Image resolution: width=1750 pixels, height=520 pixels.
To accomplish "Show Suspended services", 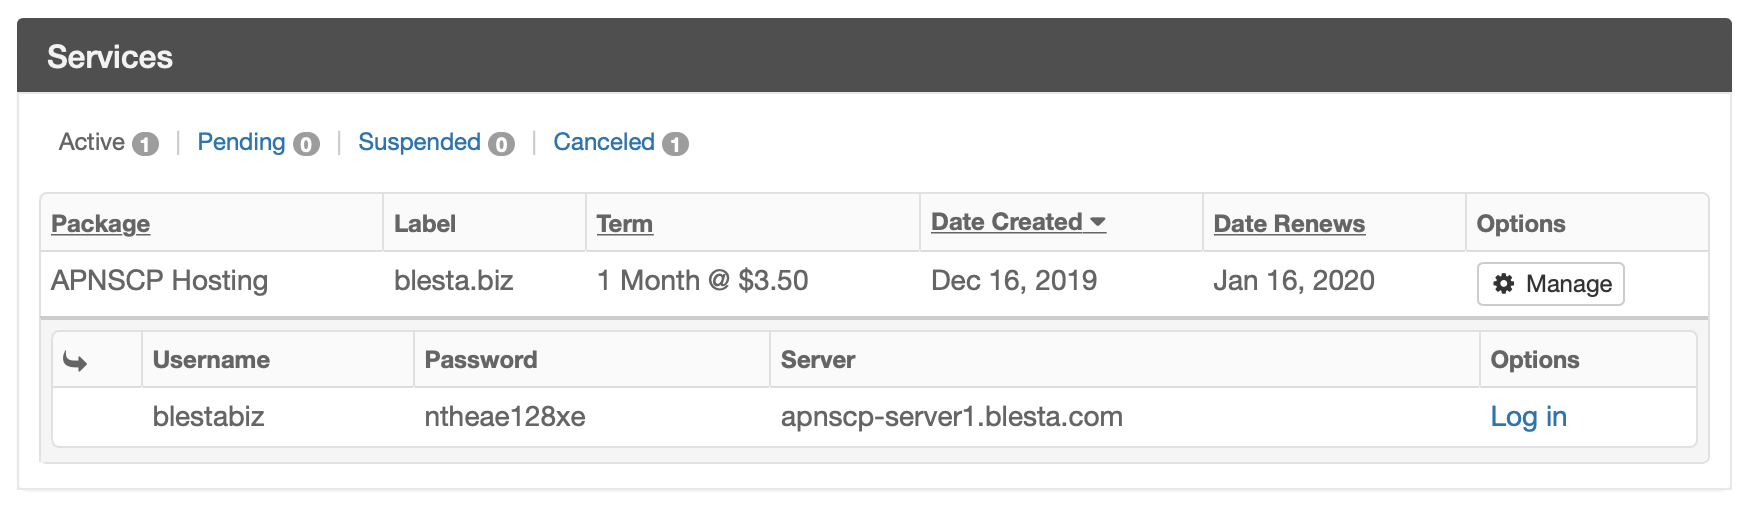I will click(x=419, y=142).
